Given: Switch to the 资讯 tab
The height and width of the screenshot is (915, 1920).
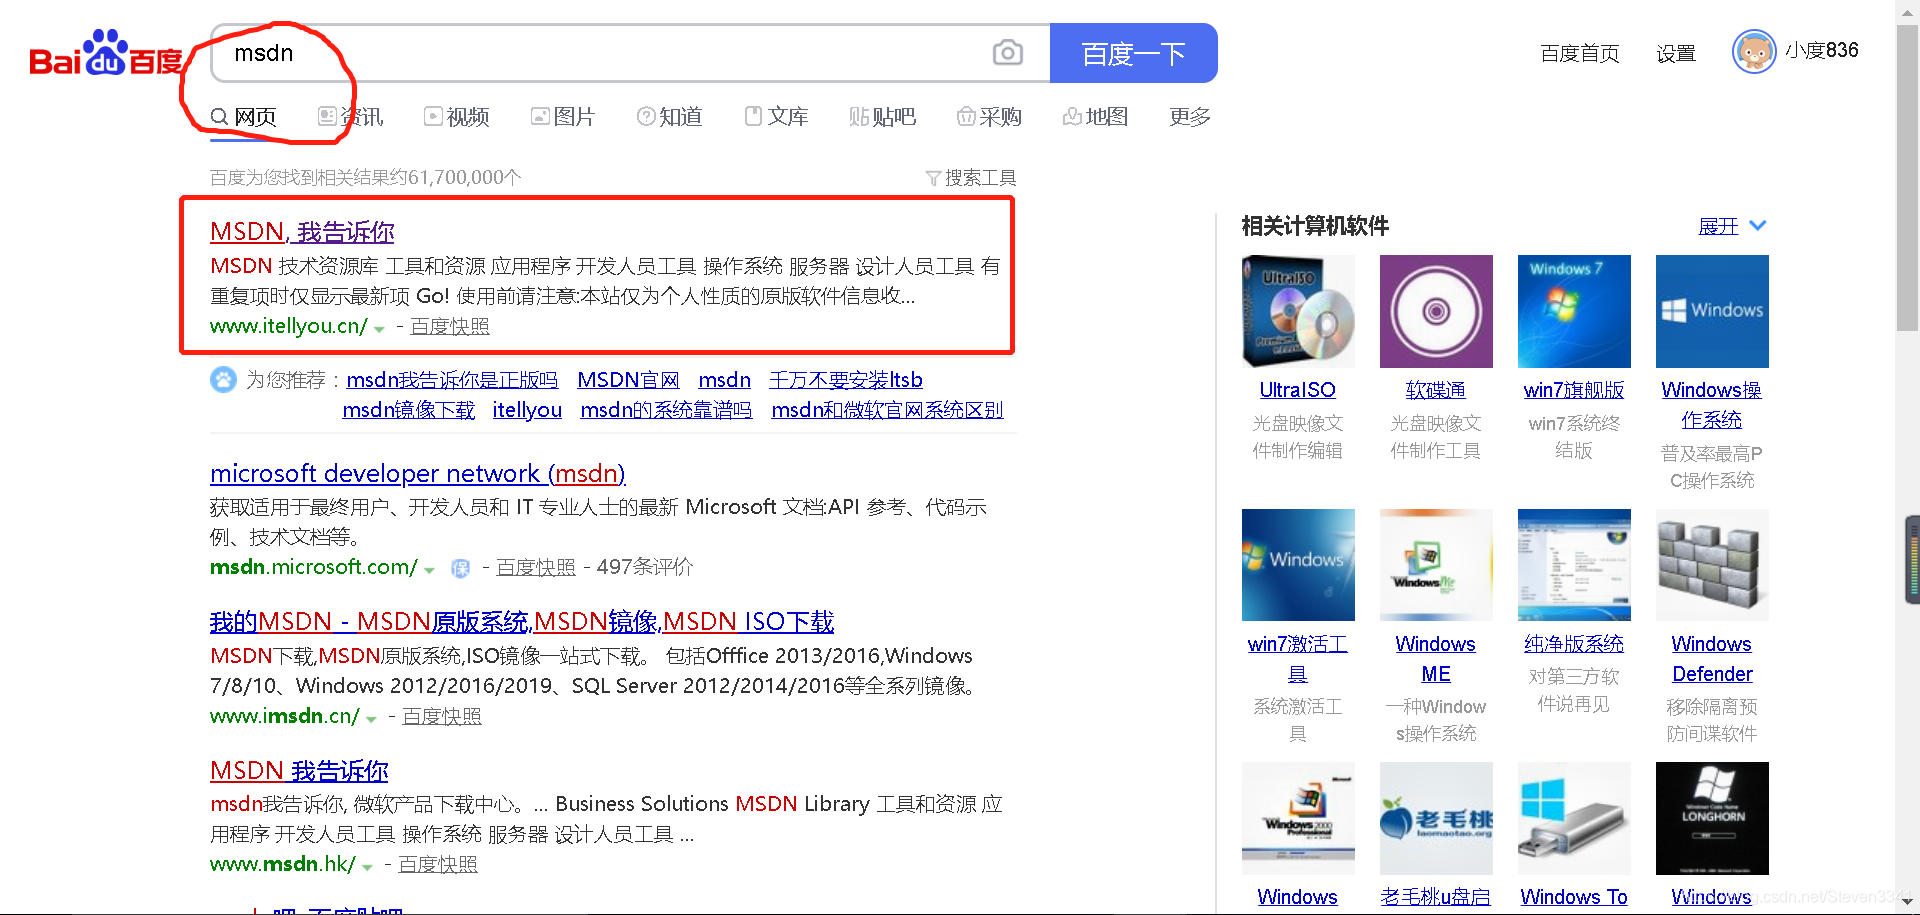Looking at the screenshot, I should (x=350, y=117).
